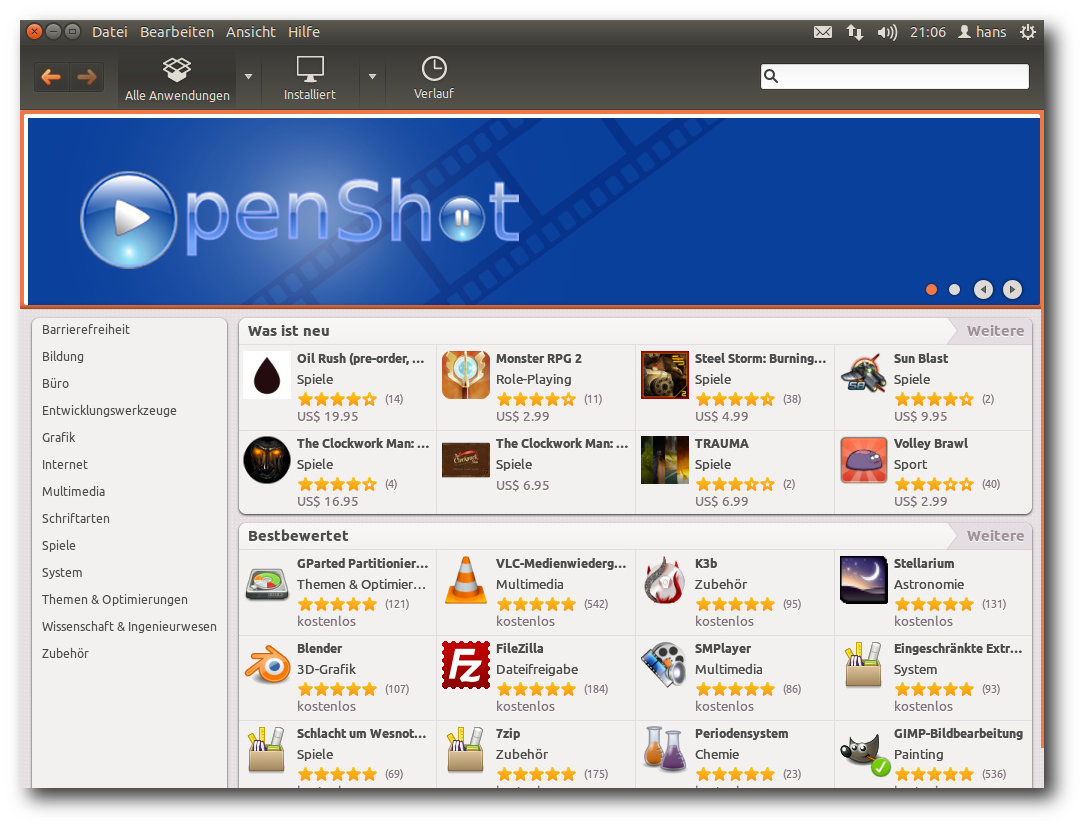Screen dimensions: 1084x828
Task: Click the Stellarium star rating
Action: click(x=933, y=604)
